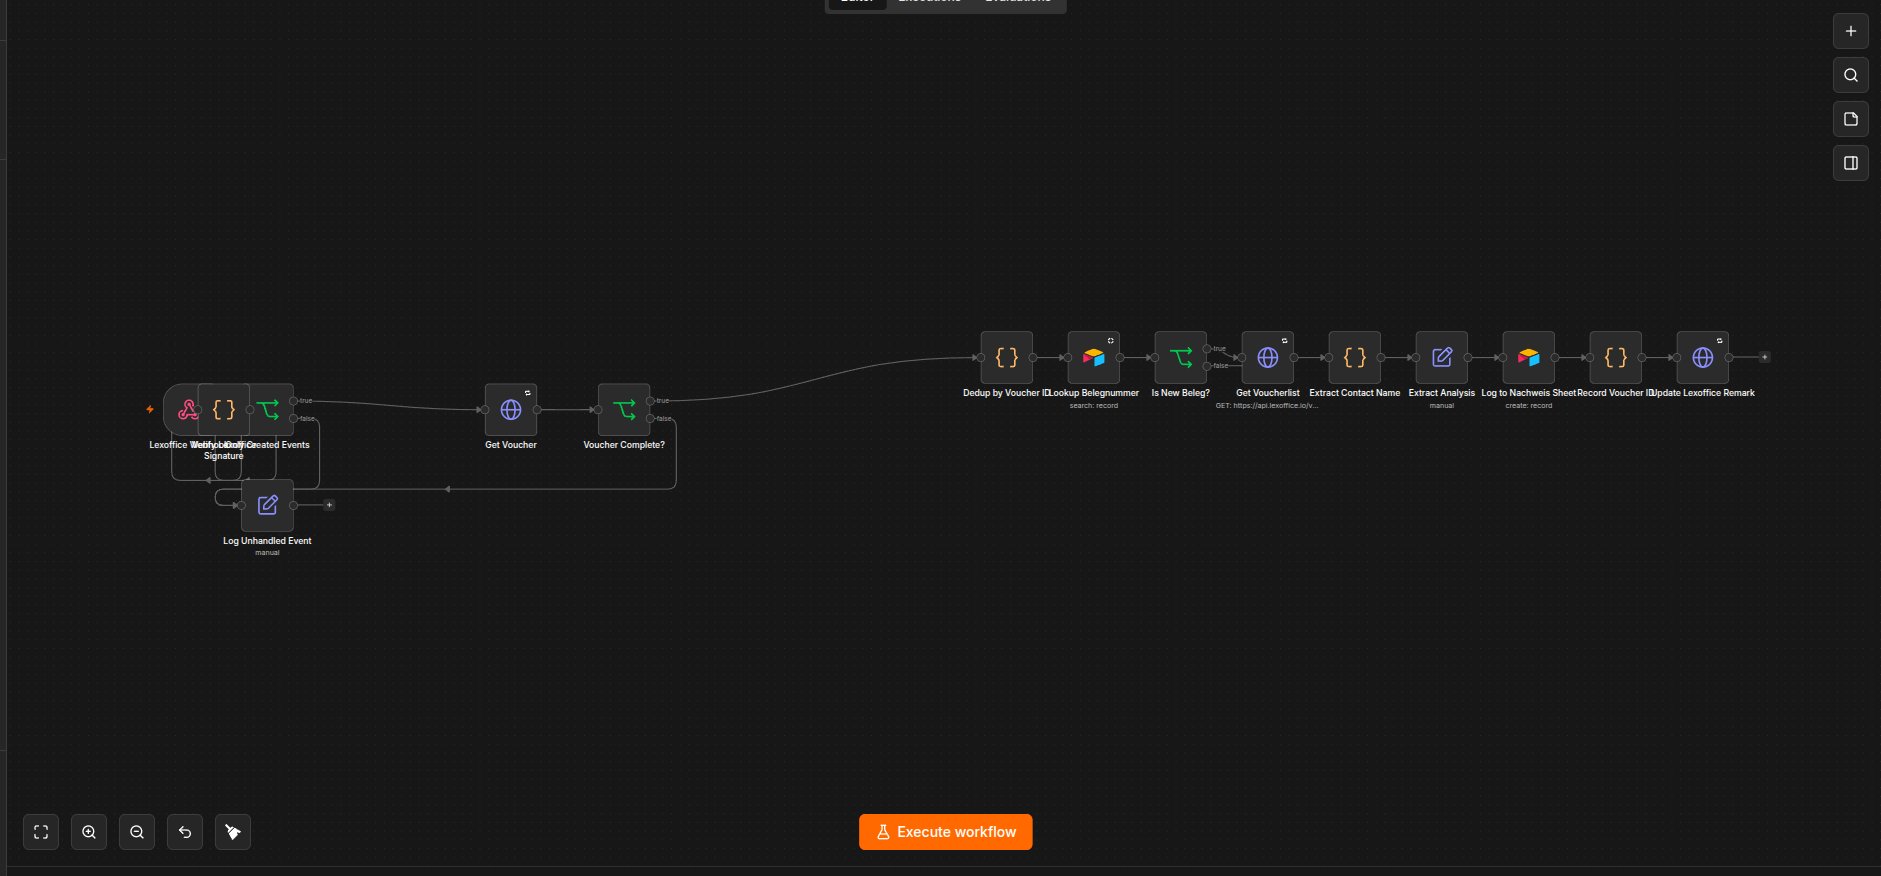Click Execute workflow button
Viewport: 1881px width, 876px height.
[x=945, y=832]
